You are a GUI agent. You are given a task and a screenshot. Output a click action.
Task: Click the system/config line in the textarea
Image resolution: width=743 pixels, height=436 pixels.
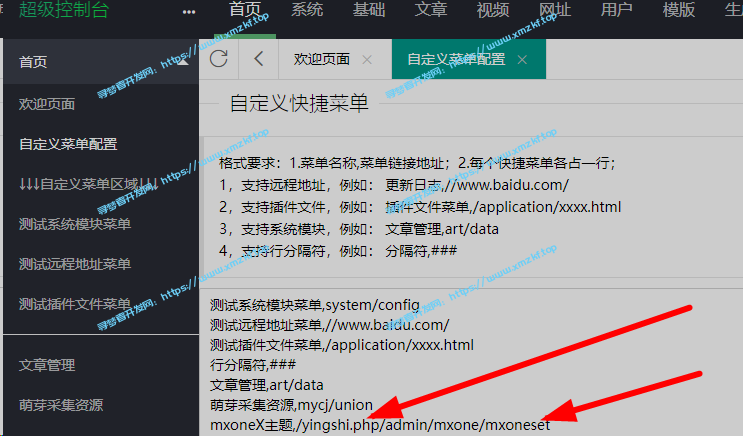click(x=315, y=305)
